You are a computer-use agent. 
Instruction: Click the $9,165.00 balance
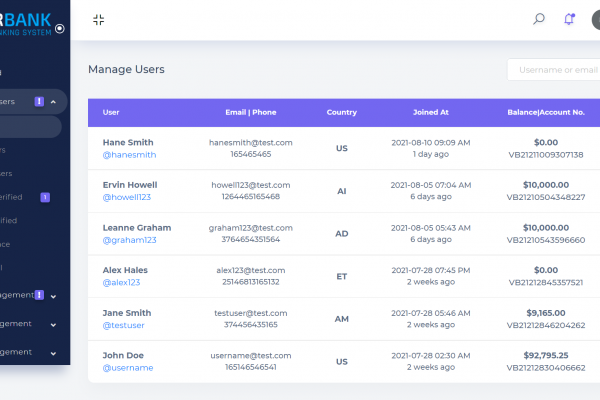tap(546, 313)
